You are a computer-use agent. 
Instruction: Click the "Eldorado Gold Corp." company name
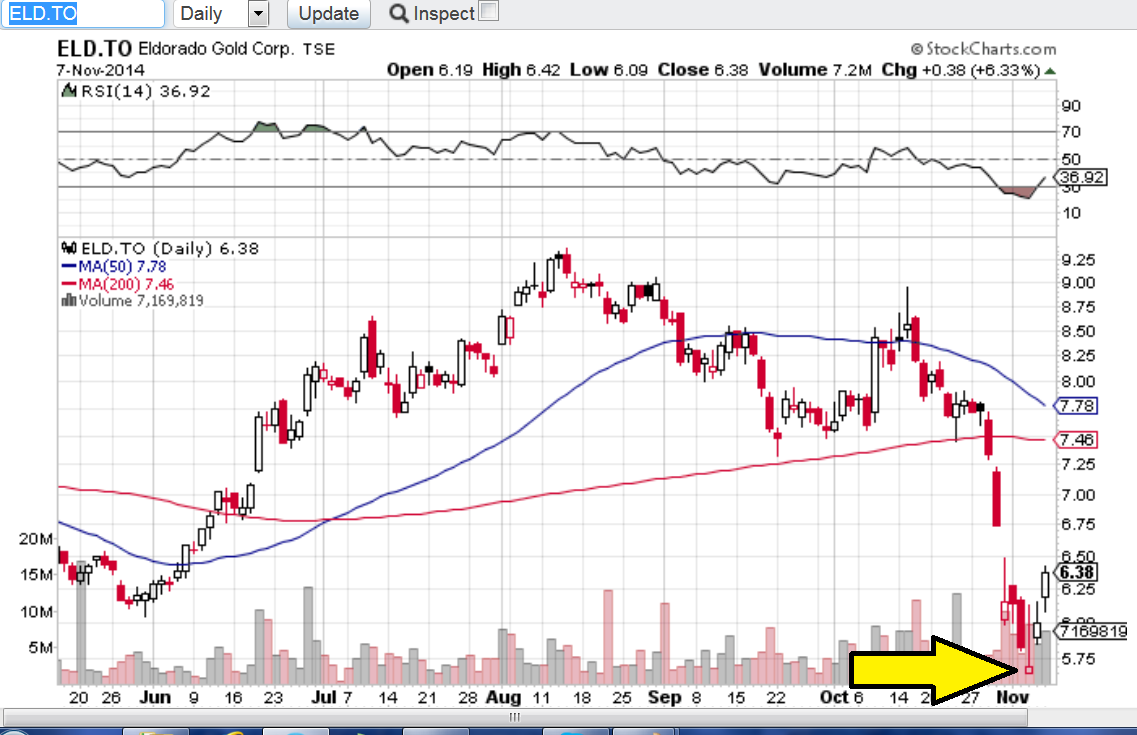pos(216,49)
